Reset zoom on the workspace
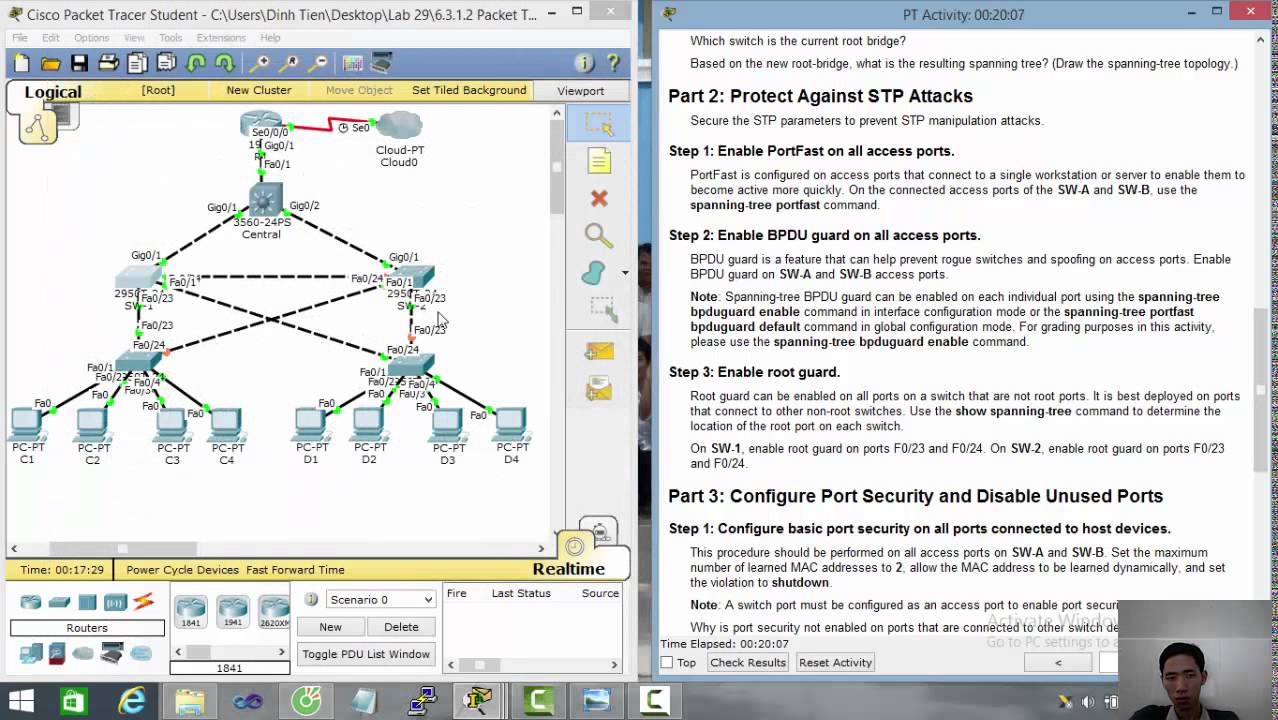Screen dimensions: 1278x720 coord(289,63)
